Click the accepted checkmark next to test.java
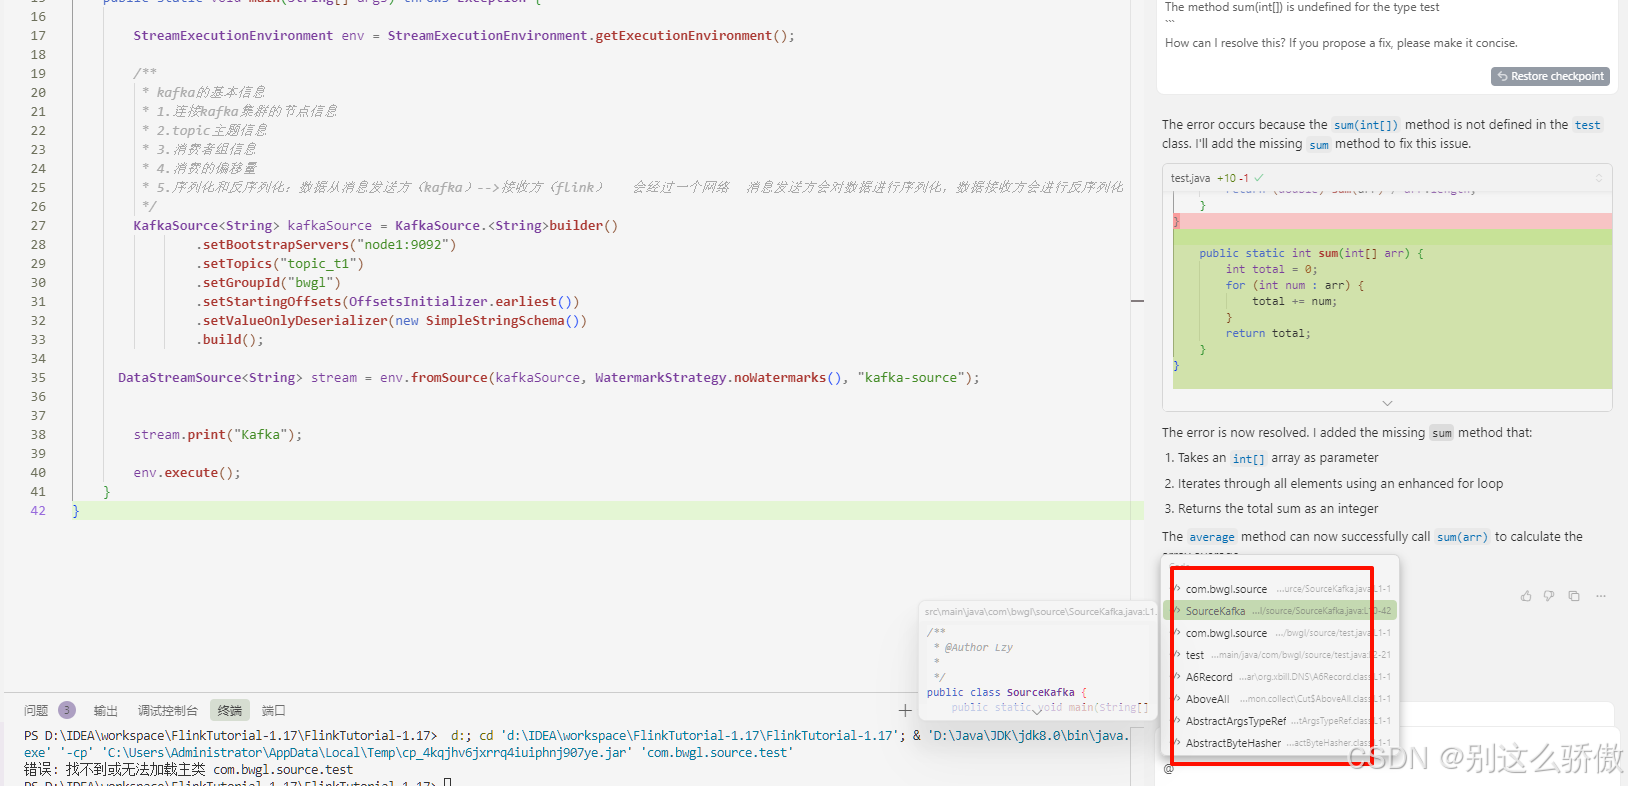This screenshot has height=786, width=1628. pyautogui.click(x=1259, y=178)
